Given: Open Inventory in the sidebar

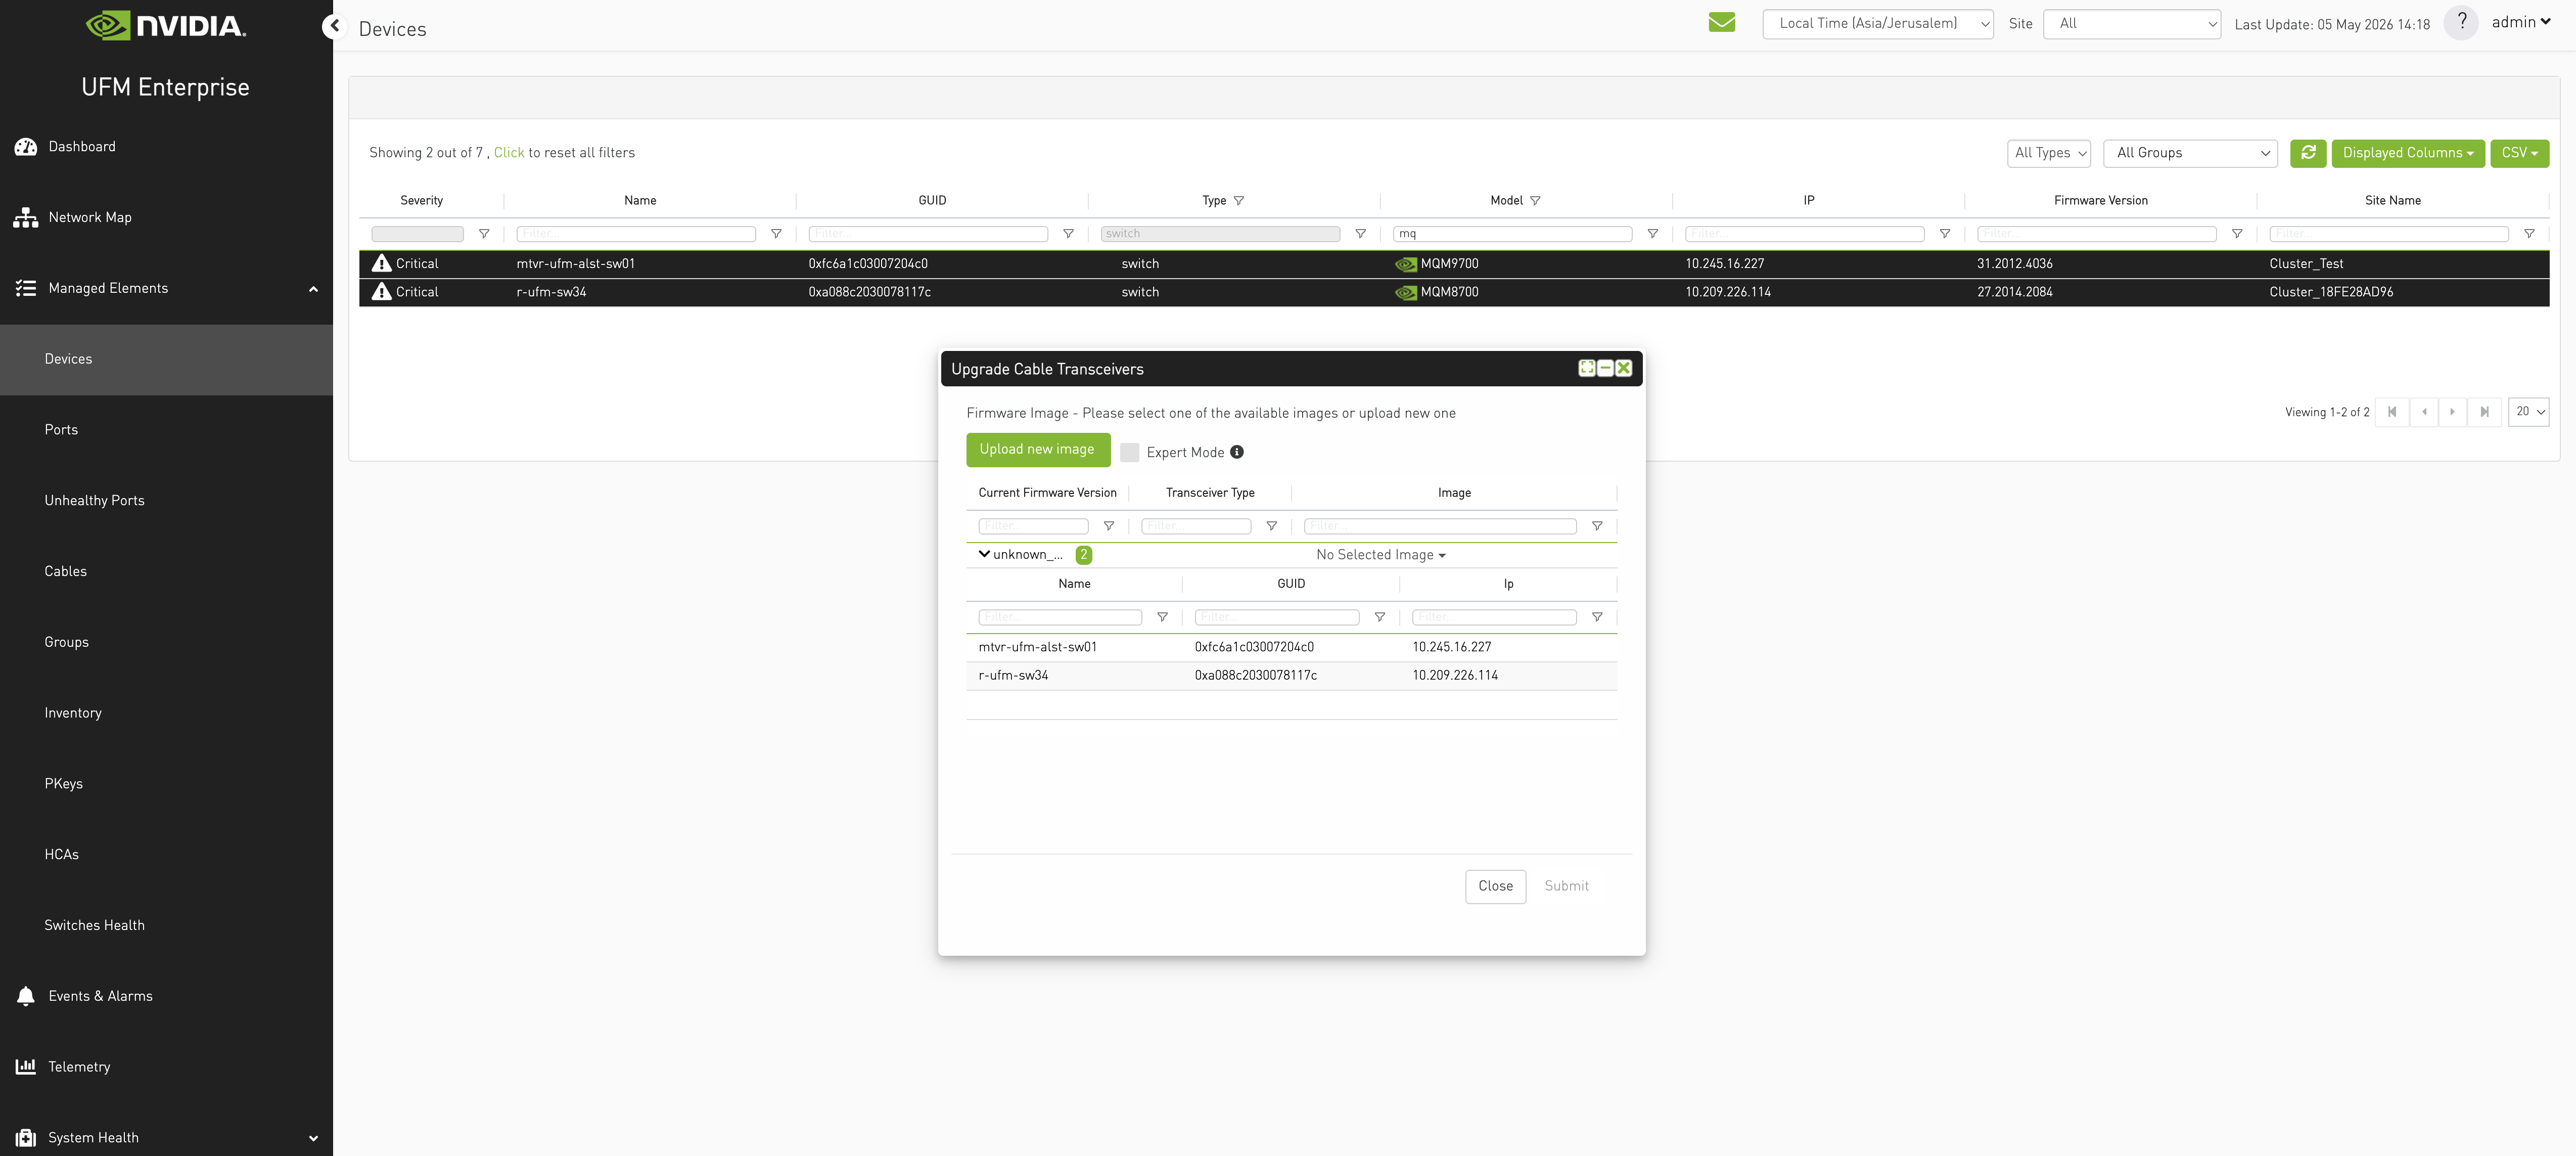Looking at the screenshot, I should (x=73, y=713).
